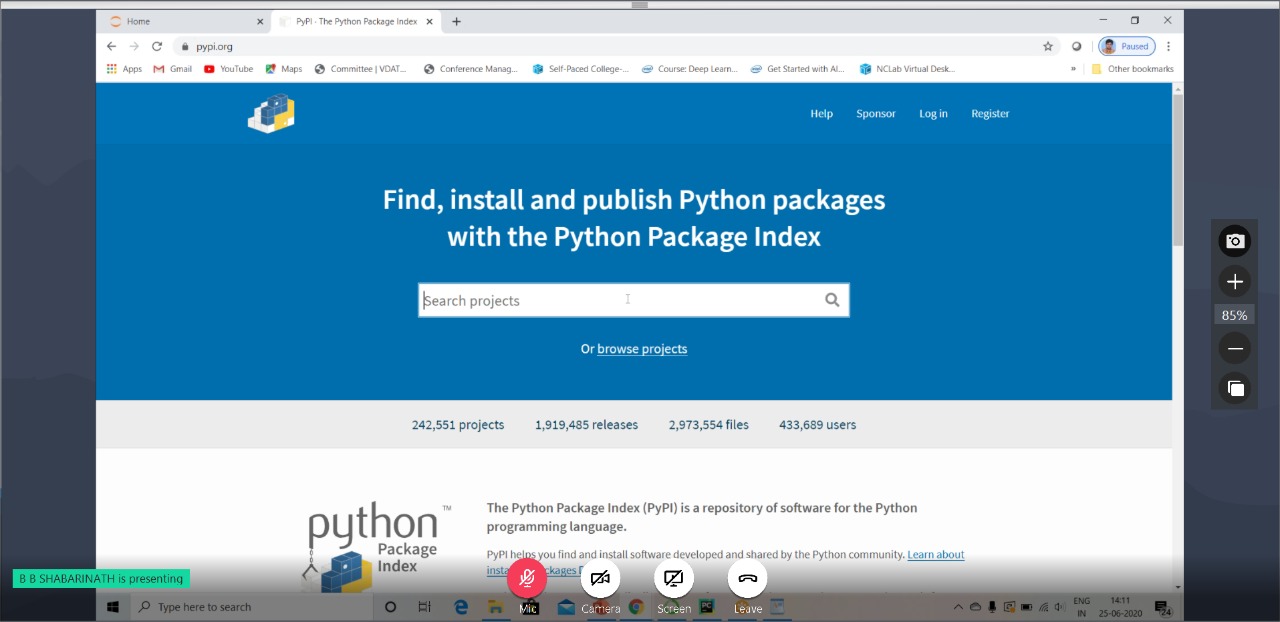1280x622 pixels.
Task: Click the browser vertical scrollbar
Action: pos(1177,170)
